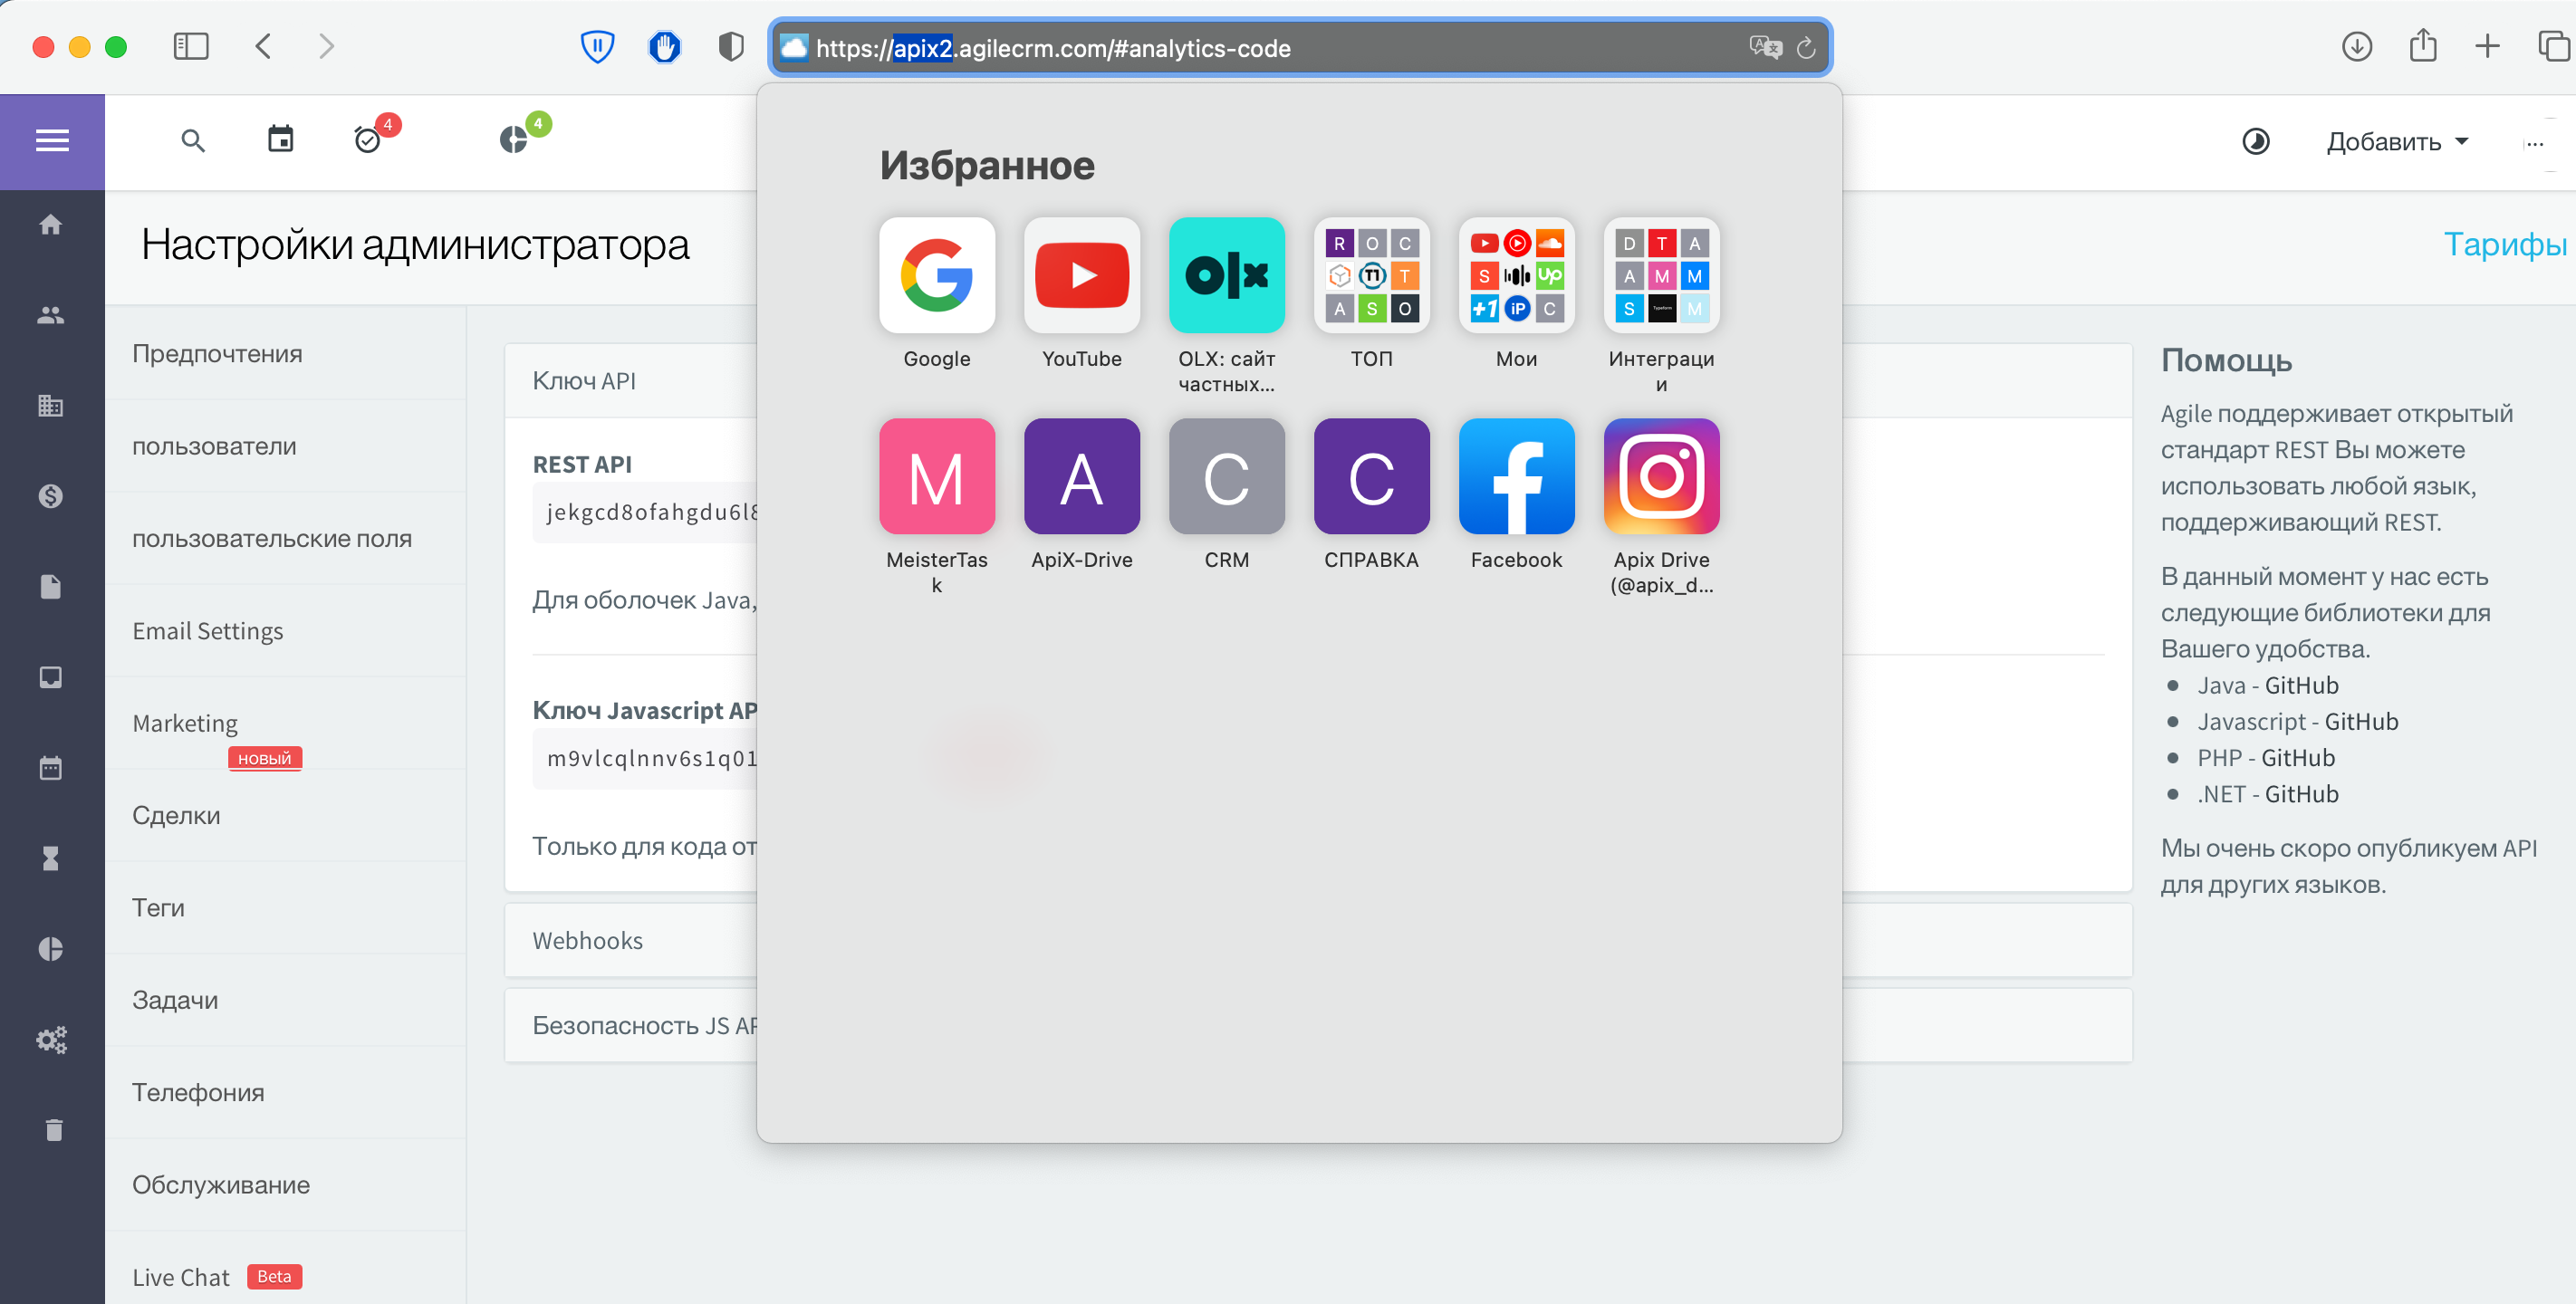Click REST API key input field
2576x1304 pixels.
649,511
